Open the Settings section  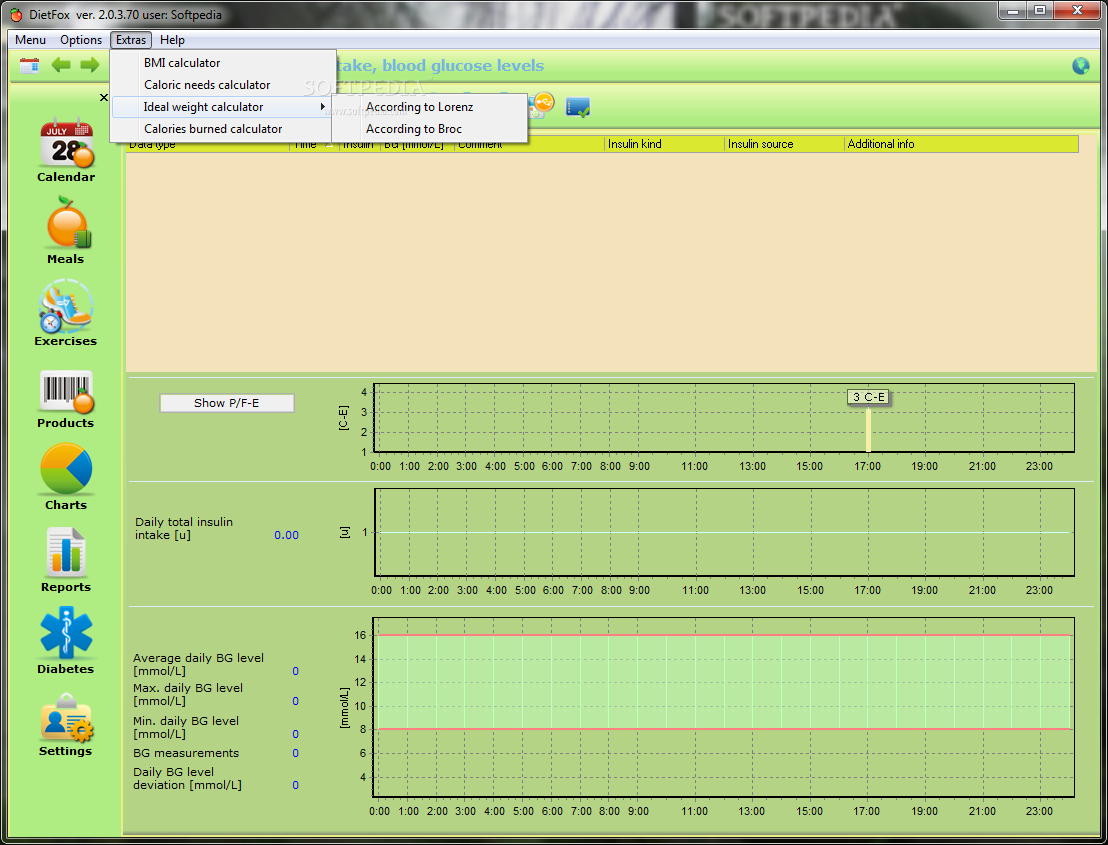66,725
